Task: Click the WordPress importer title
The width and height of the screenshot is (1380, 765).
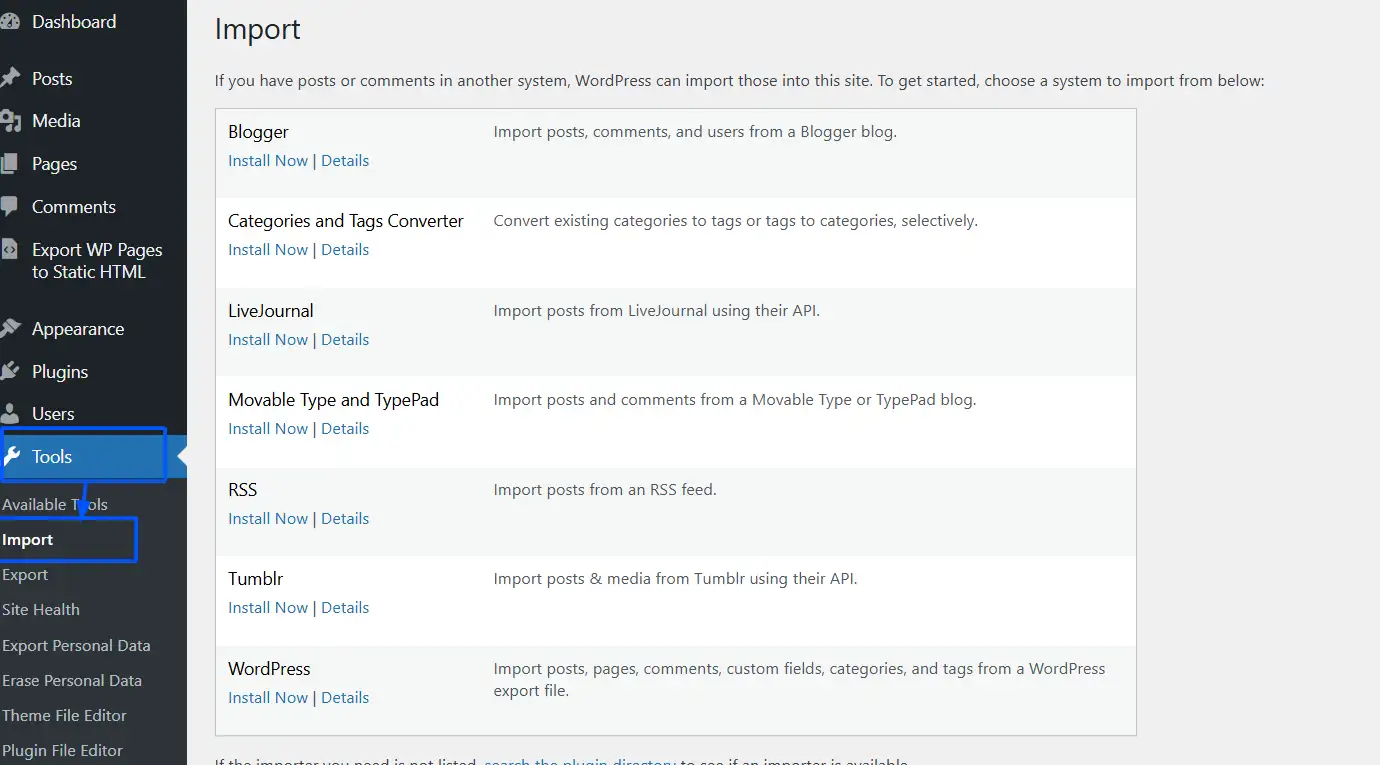Action: pos(269,669)
